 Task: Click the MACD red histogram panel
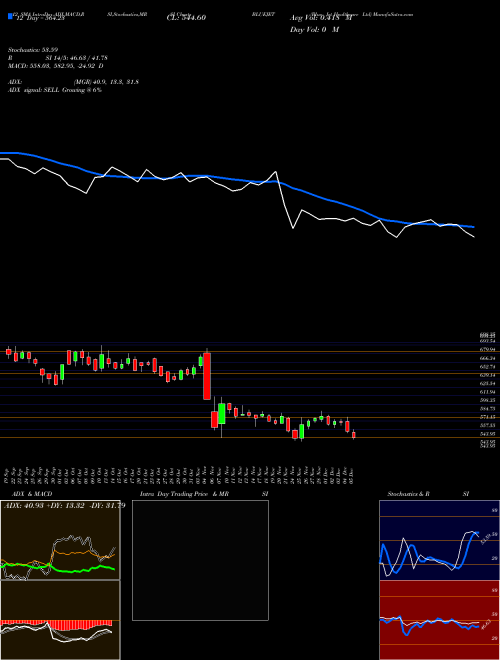click(x=60, y=620)
